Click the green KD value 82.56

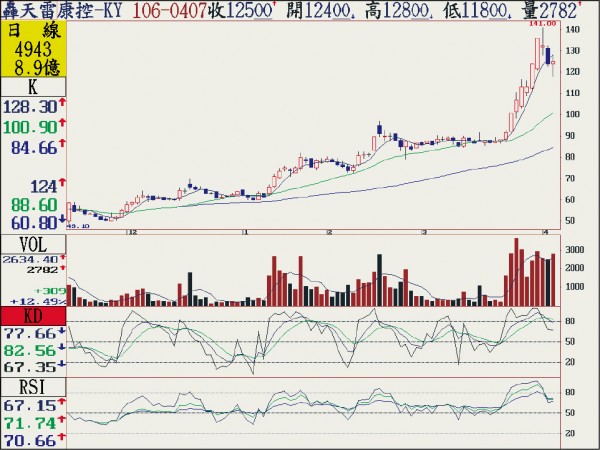pos(30,351)
